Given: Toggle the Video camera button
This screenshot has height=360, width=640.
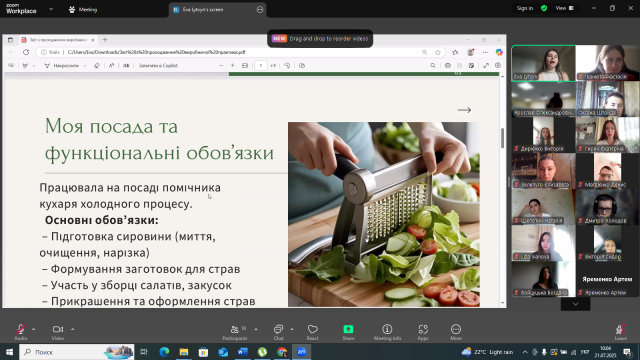Looking at the screenshot, I should coord(58,332).
